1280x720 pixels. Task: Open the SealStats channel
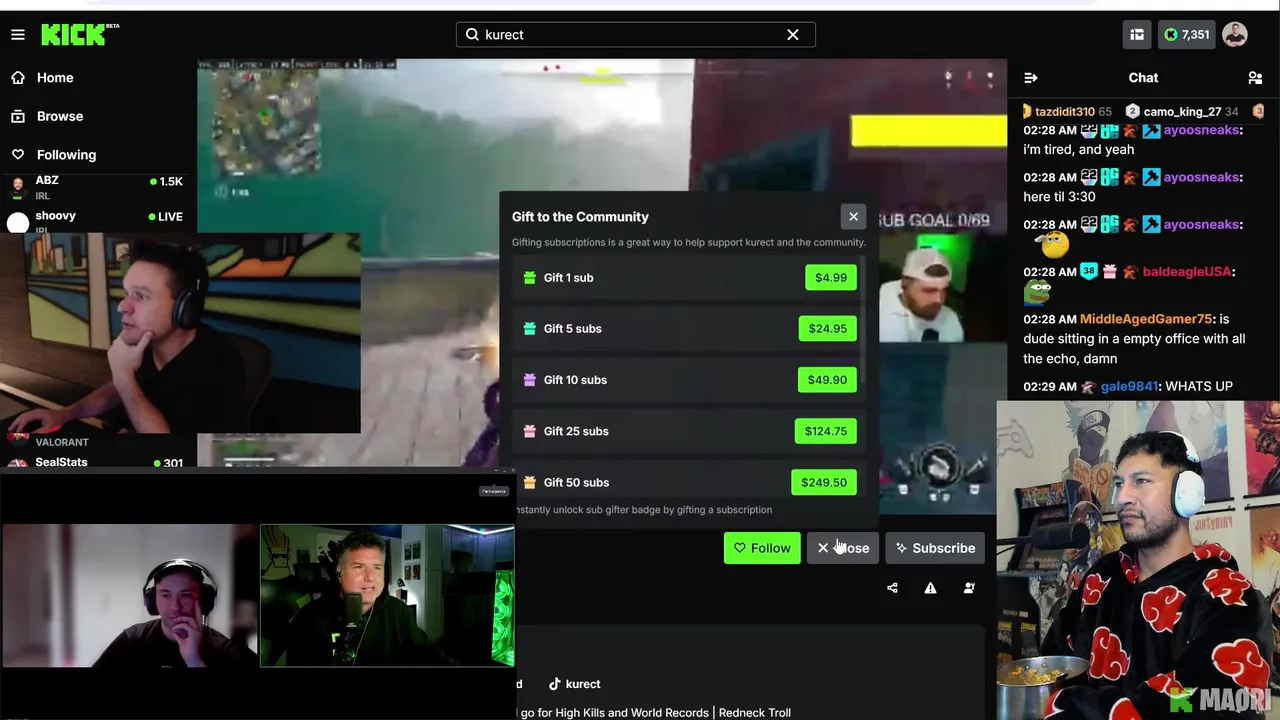coord(95,462)
